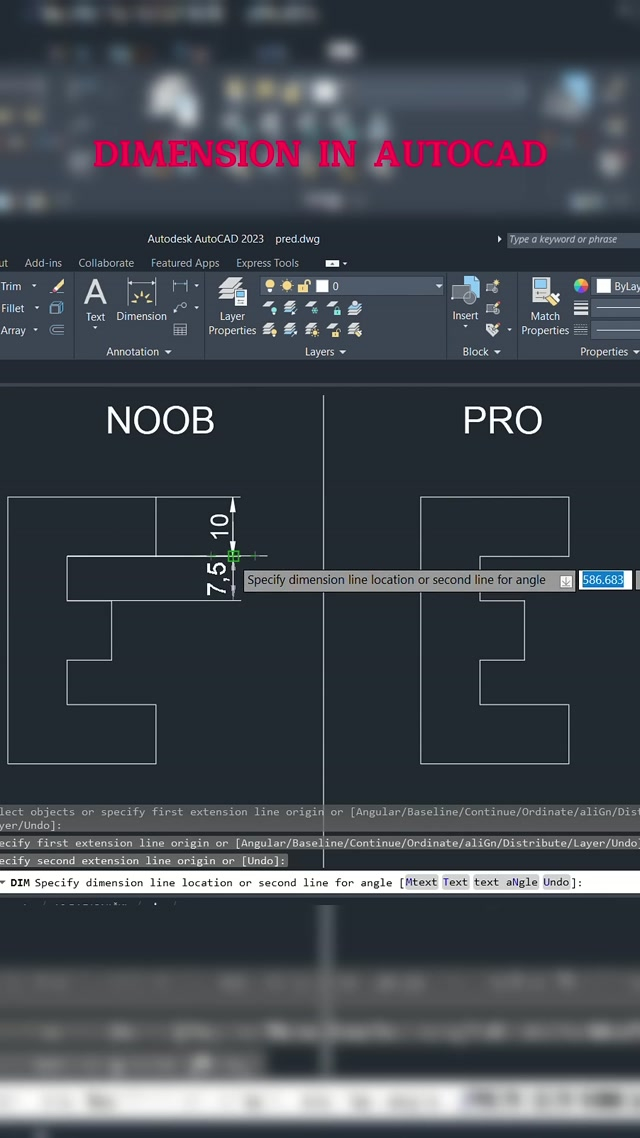Click Undo option in command line
Viewport: 640px width, 1138px height.
[x=556, y=882]
